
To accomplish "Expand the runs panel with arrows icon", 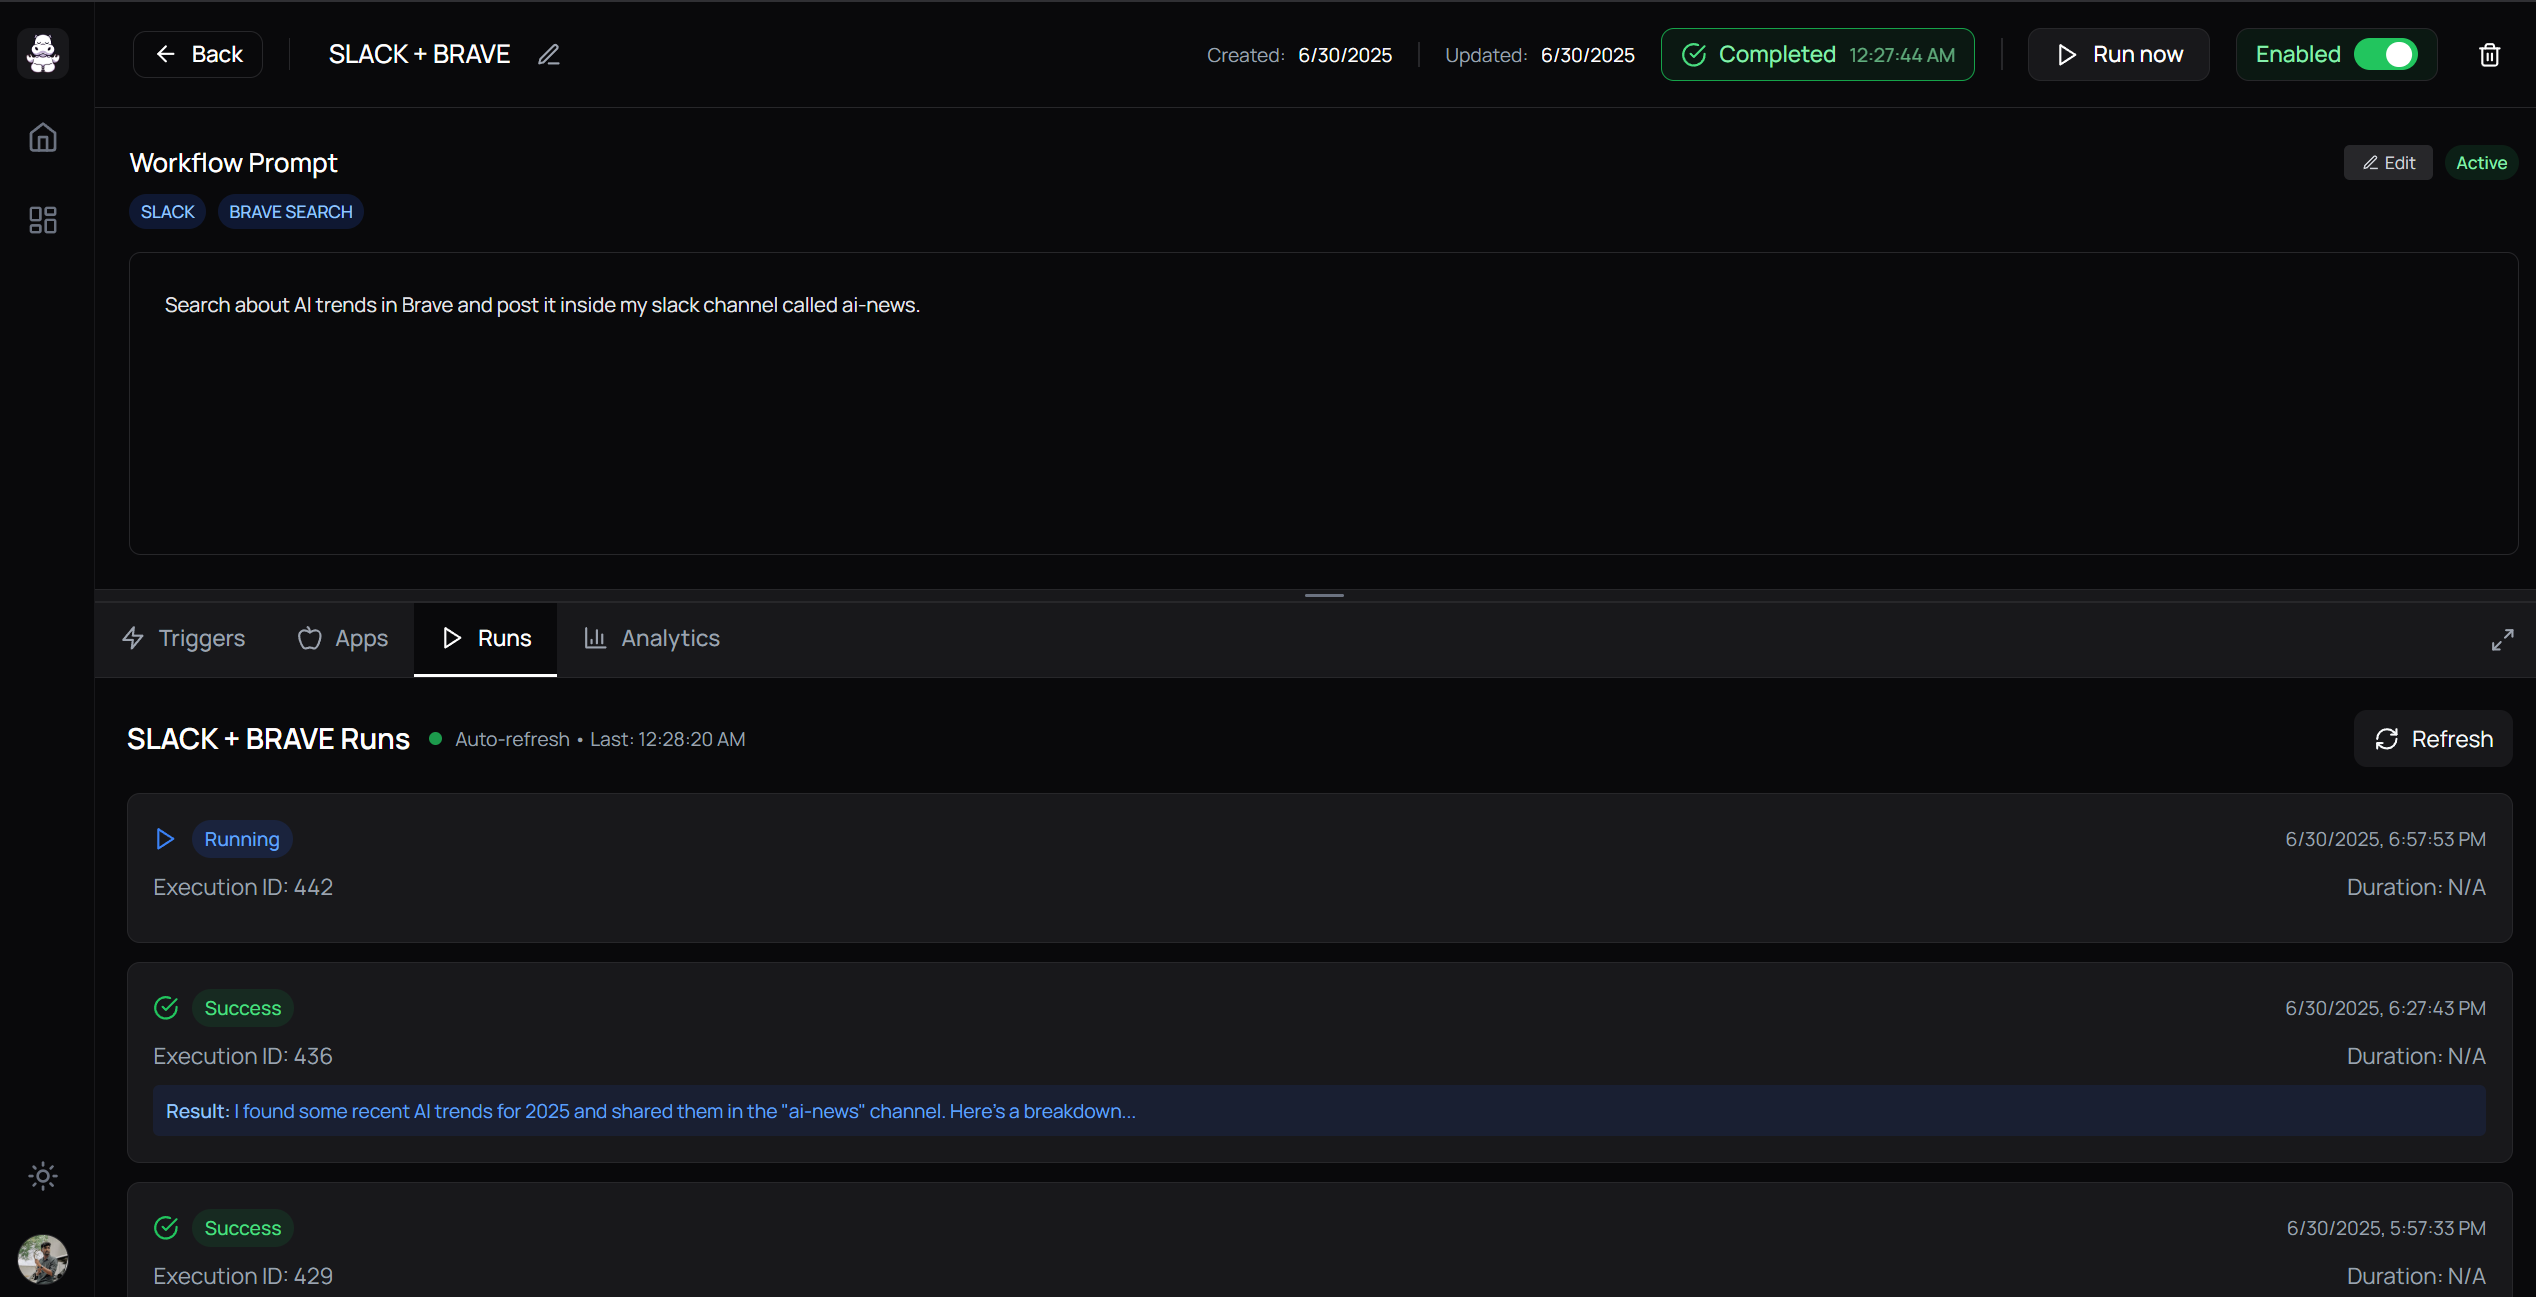I will [x=2502, y=640].
